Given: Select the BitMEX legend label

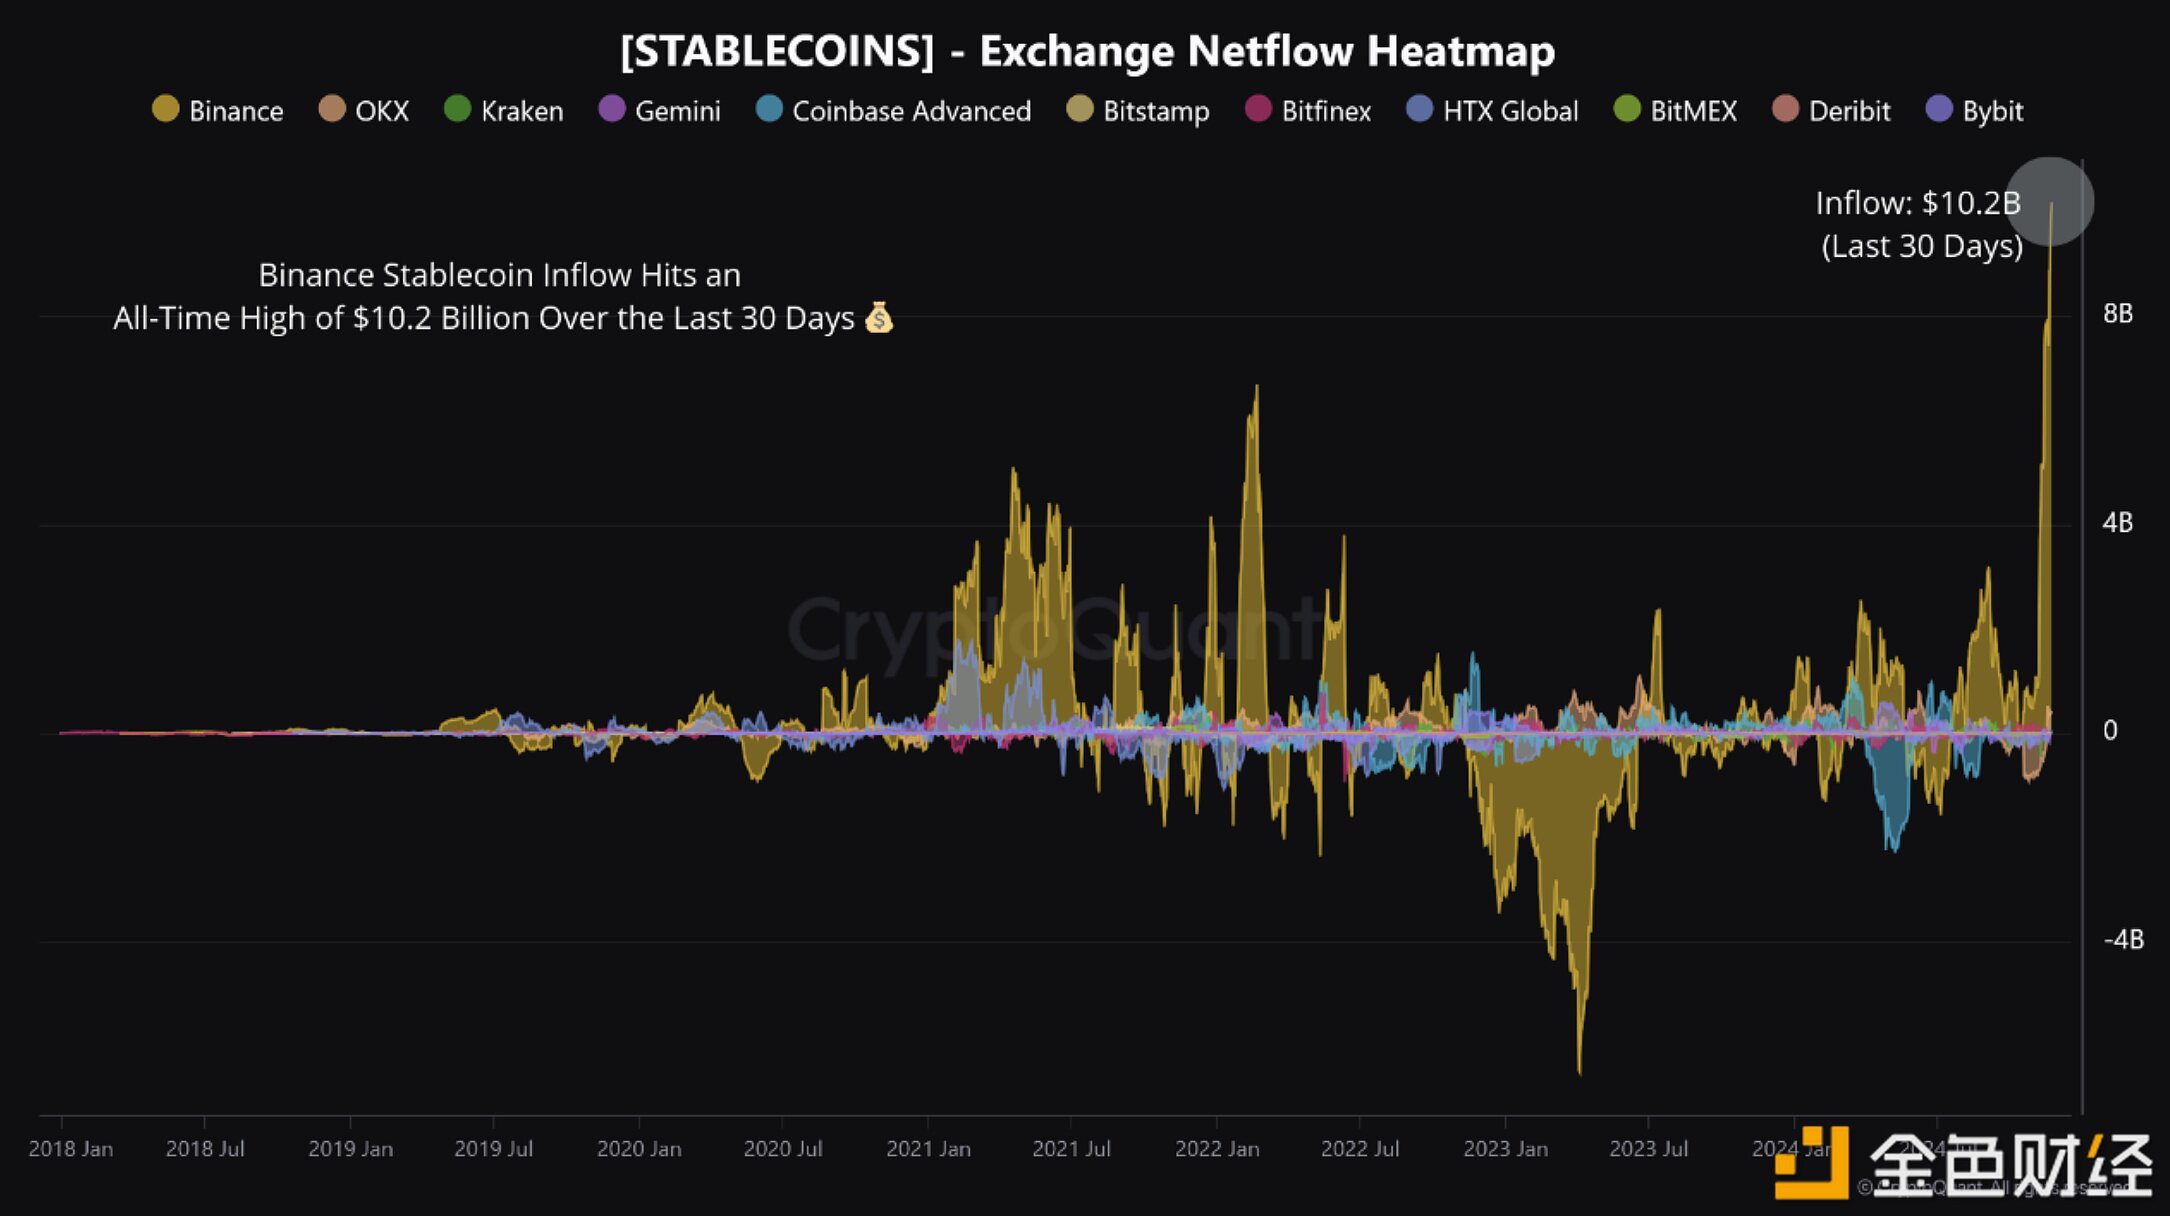Looking at the screenshot, I should pyautogui.click(x=1693, y=111).
